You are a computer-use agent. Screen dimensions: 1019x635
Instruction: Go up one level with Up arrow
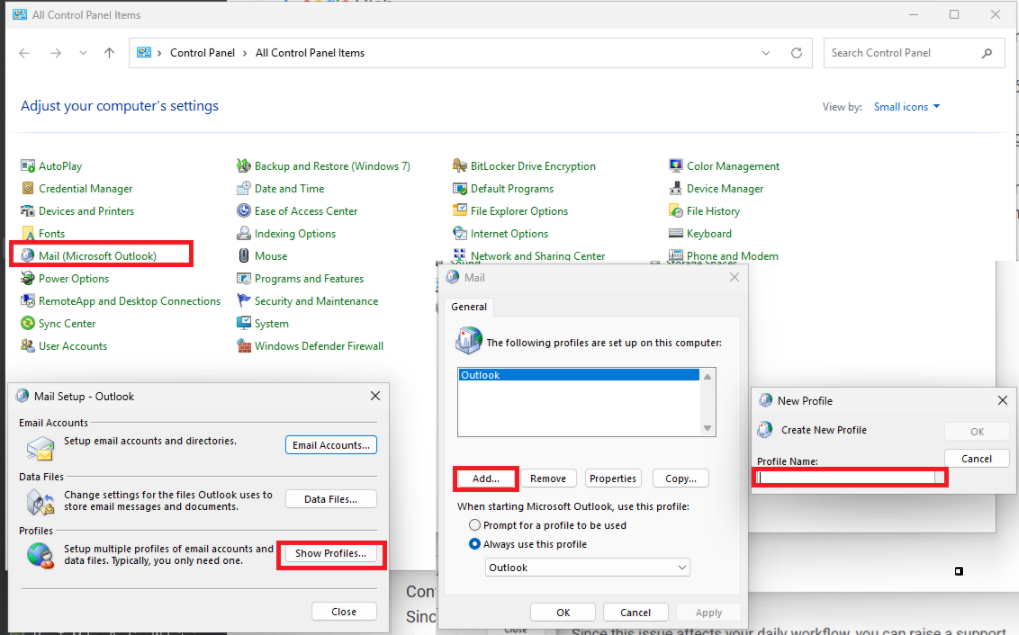tap(109, 53)
